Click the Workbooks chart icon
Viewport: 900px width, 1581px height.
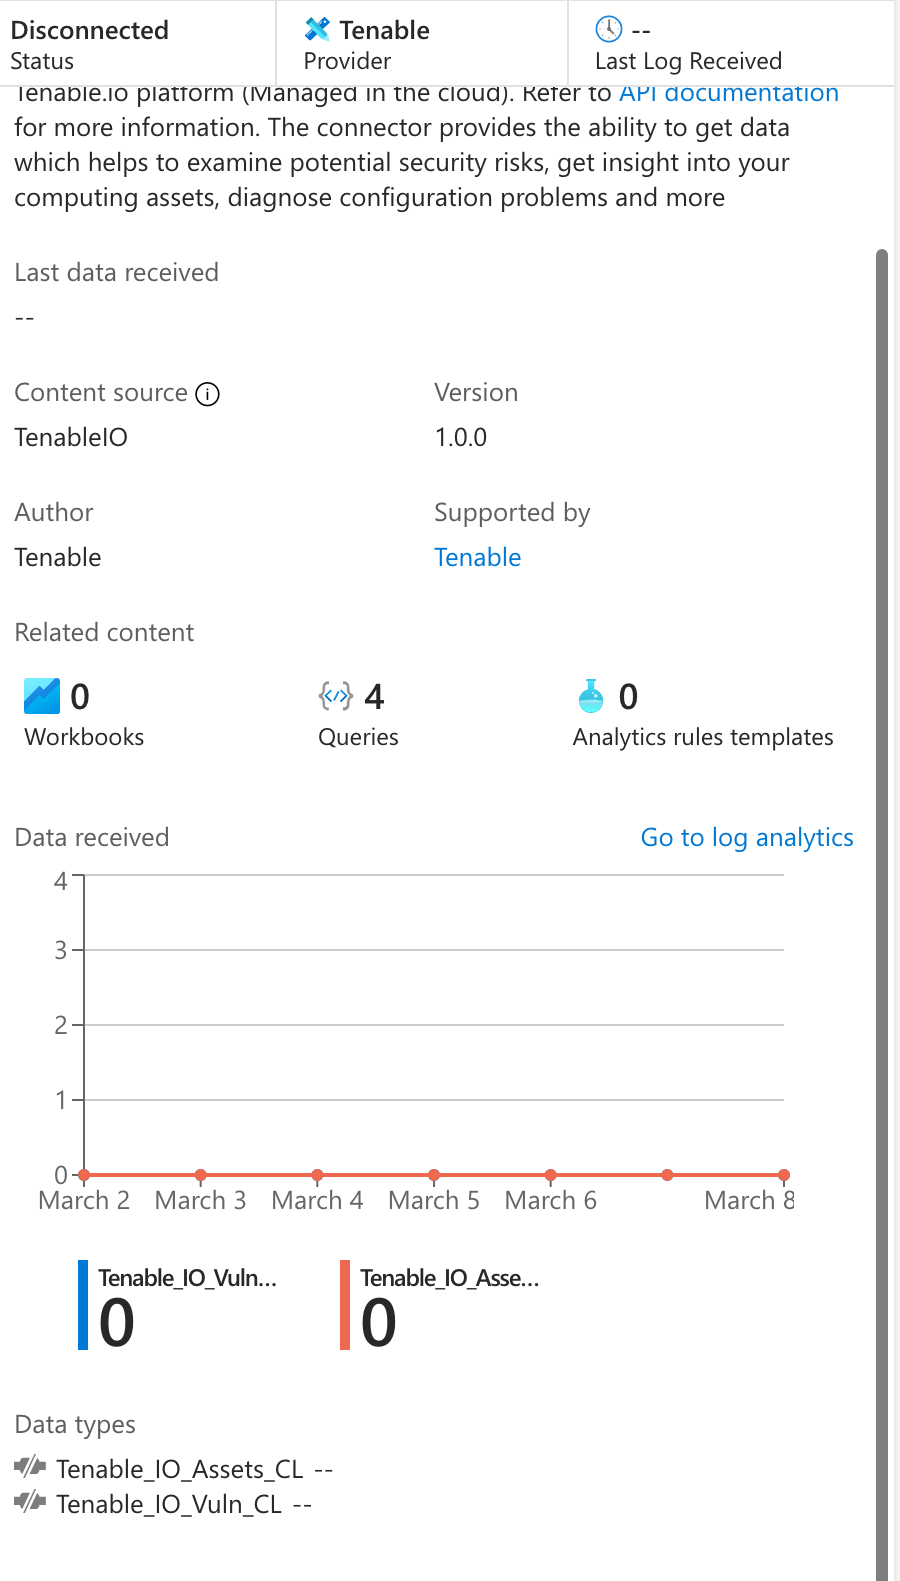coord(42,696)
